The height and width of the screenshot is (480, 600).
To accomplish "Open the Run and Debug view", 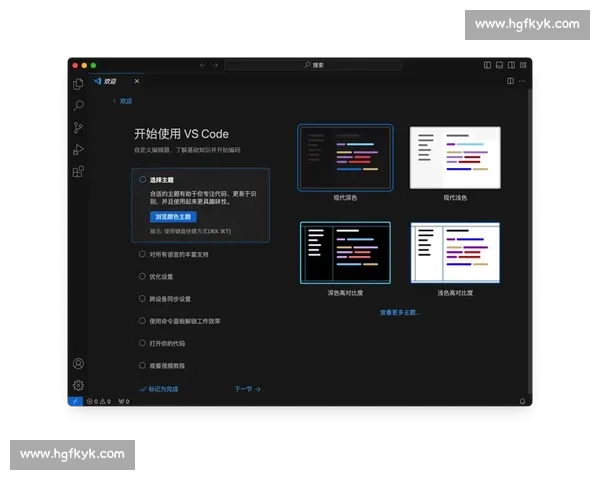I will point(78,149).
